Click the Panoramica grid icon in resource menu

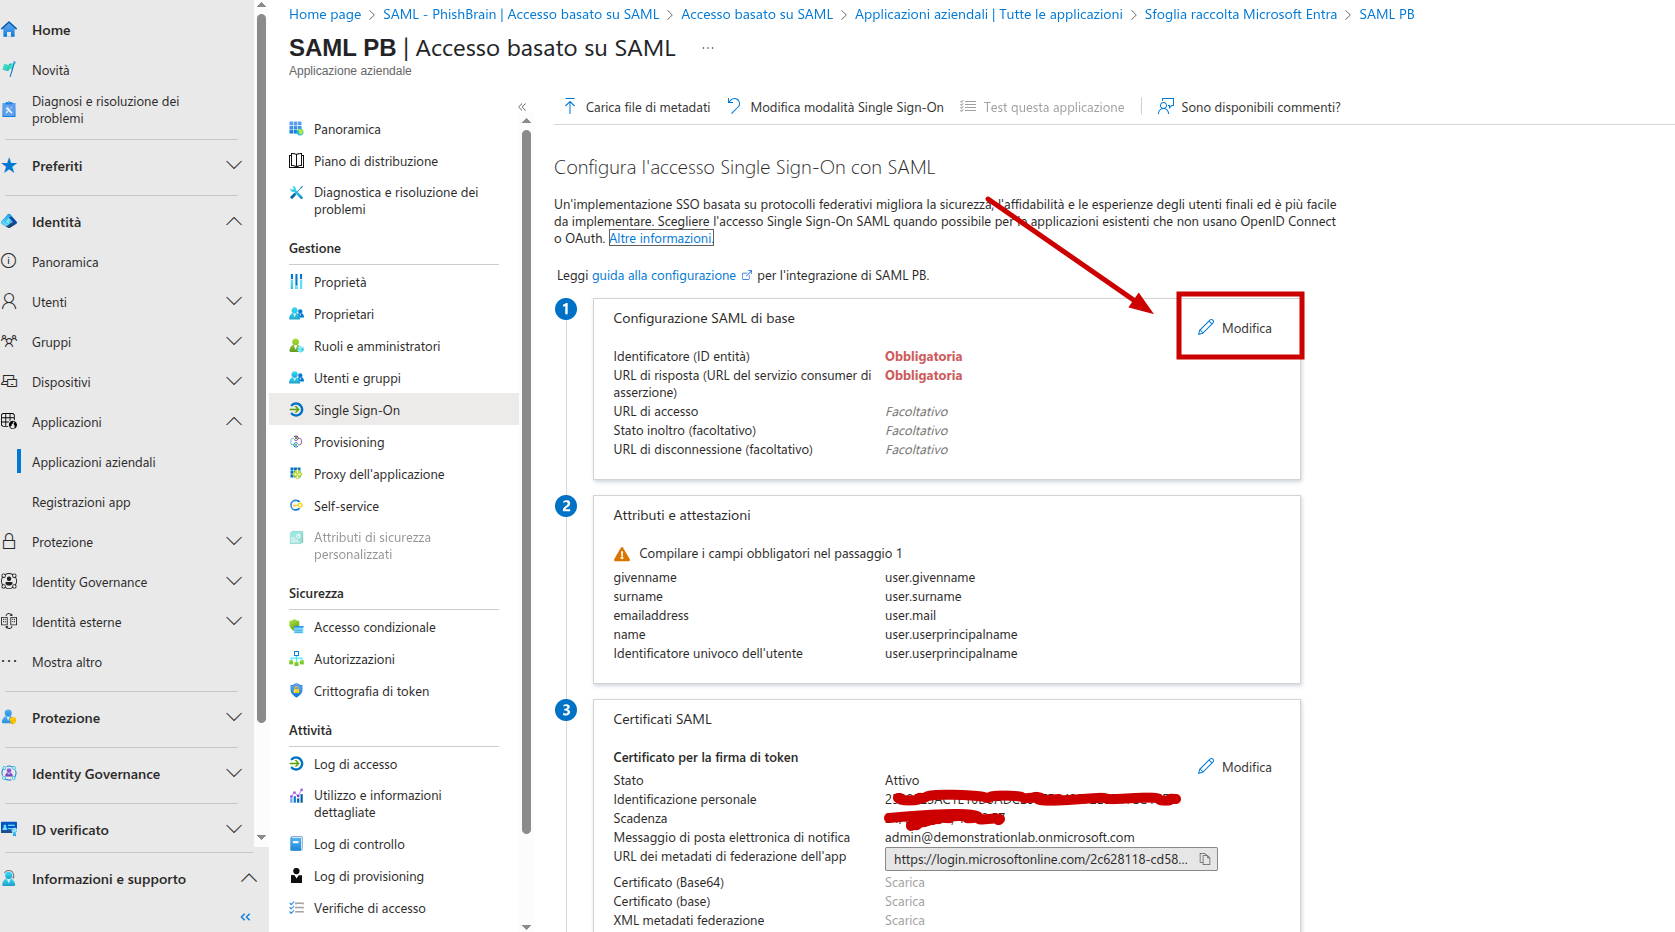[296, 129]
